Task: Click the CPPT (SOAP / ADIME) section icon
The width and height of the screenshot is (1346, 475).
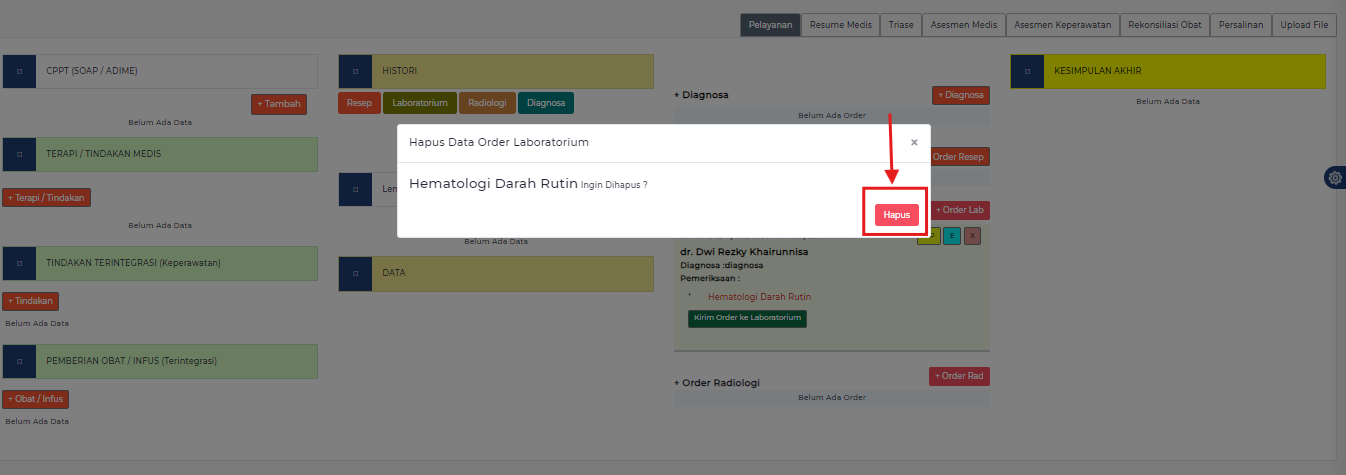Action: (19, 71)
